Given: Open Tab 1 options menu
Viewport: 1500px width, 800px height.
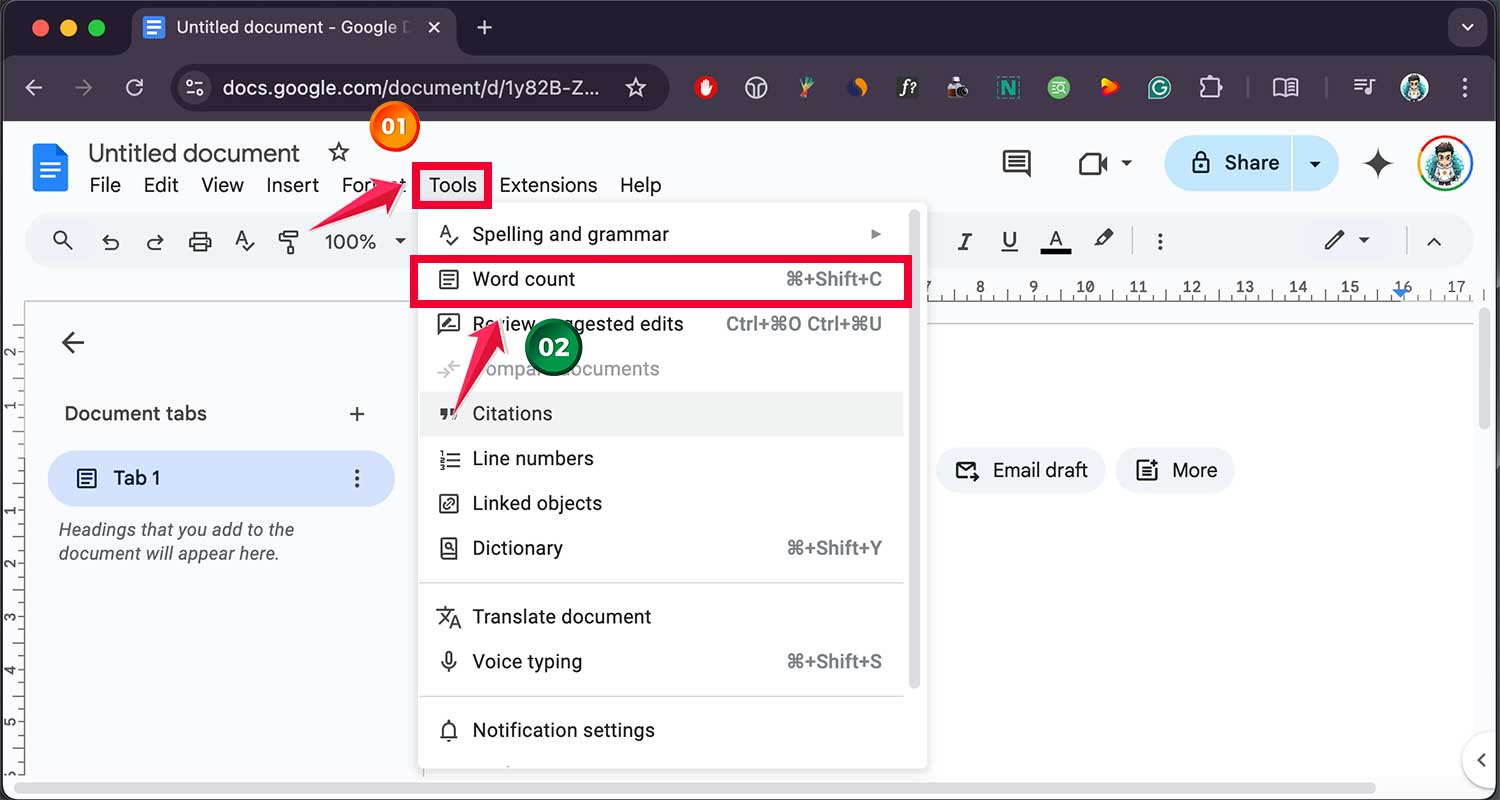Looking at the screenshot, I should pos(357,478).
